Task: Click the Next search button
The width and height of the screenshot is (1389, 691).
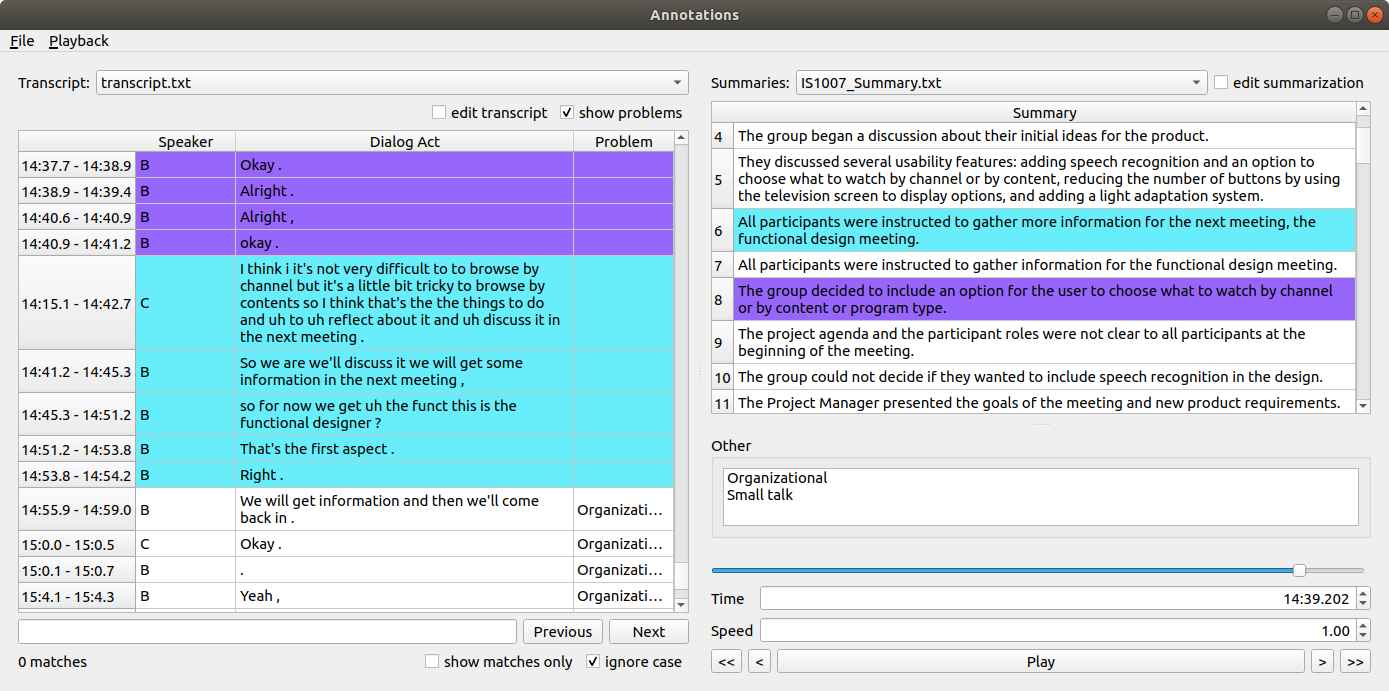Action: [x=648, y=631]
